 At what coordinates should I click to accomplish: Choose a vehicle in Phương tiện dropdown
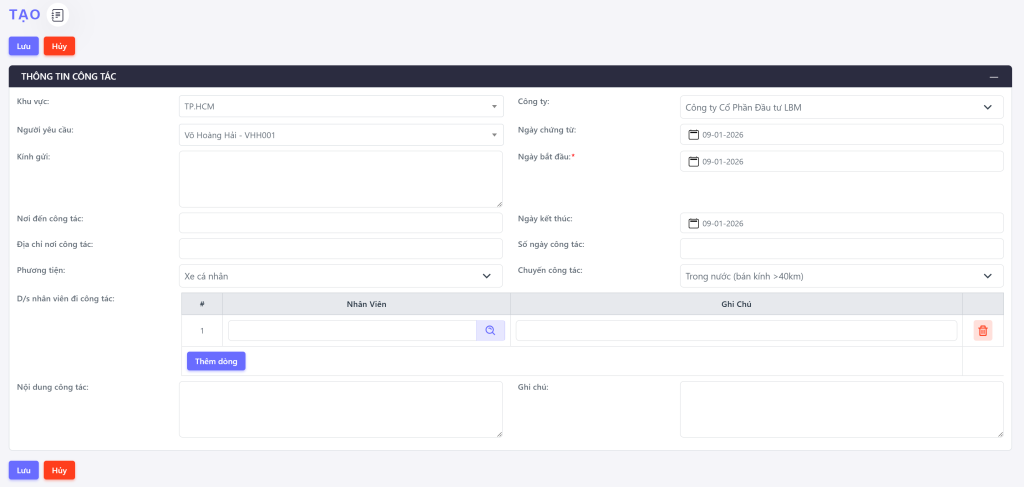pyautogui.click(x=340, y=276)
